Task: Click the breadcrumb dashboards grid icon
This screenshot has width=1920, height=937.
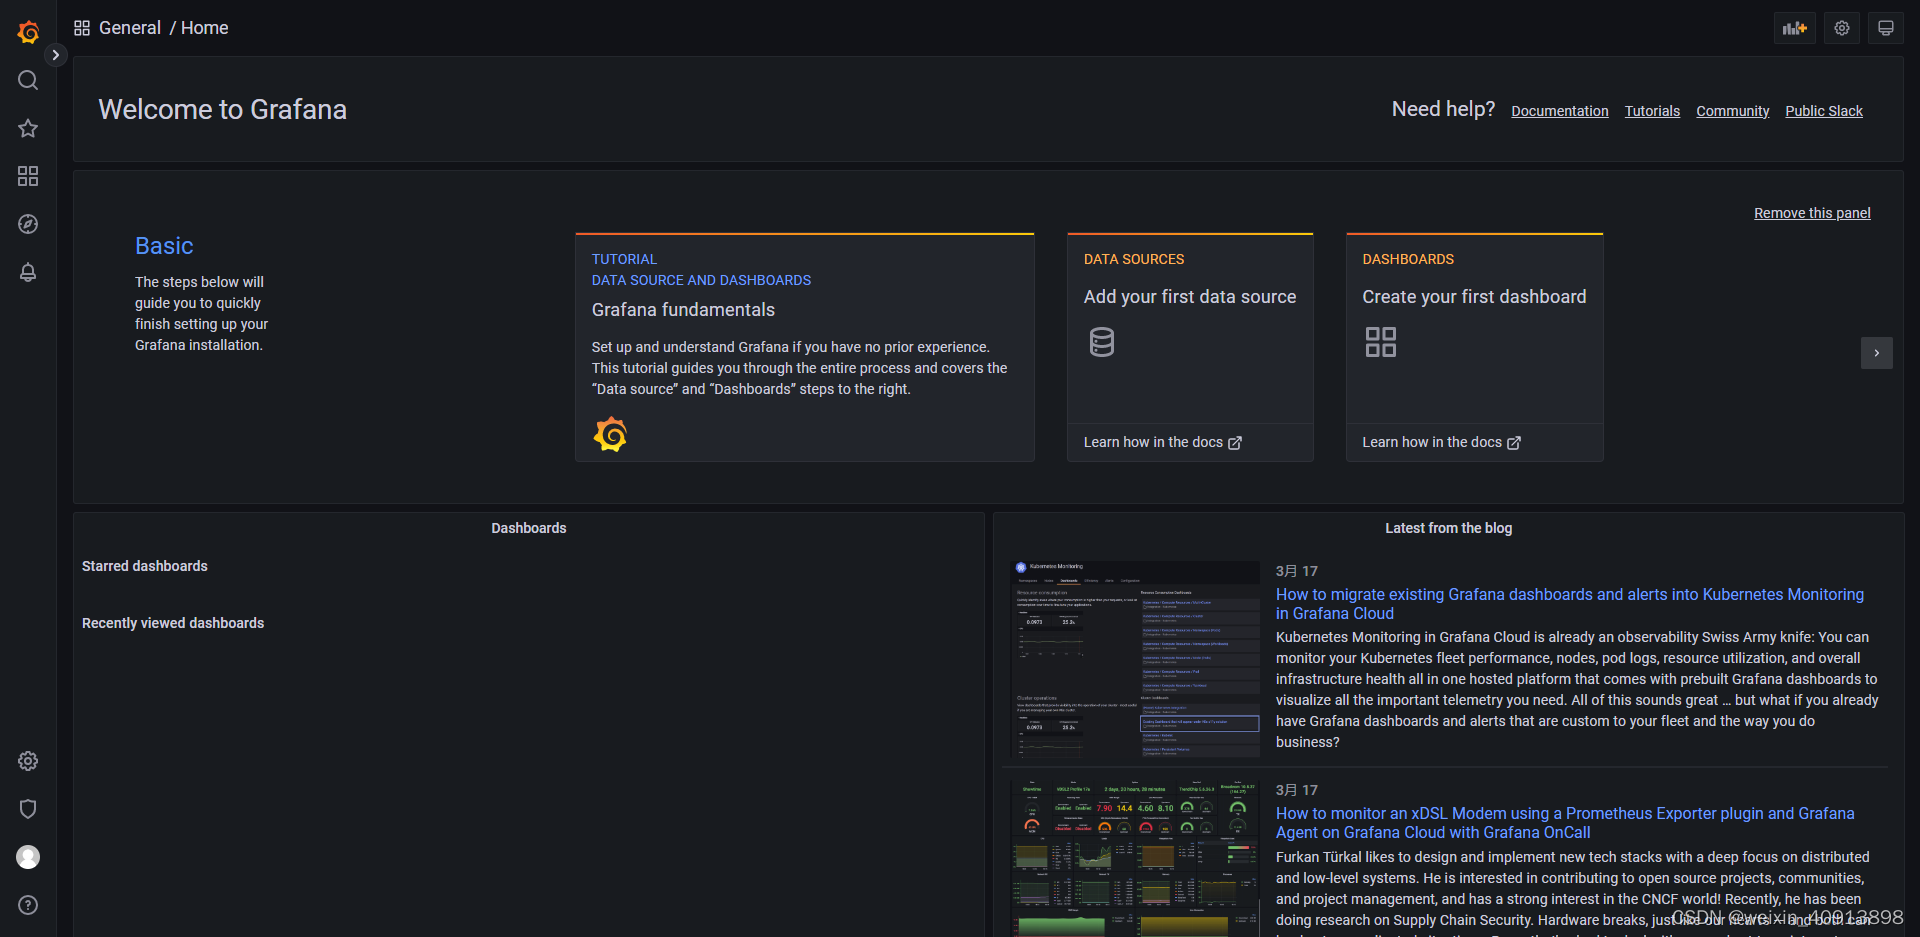Action: coord(82,28)
